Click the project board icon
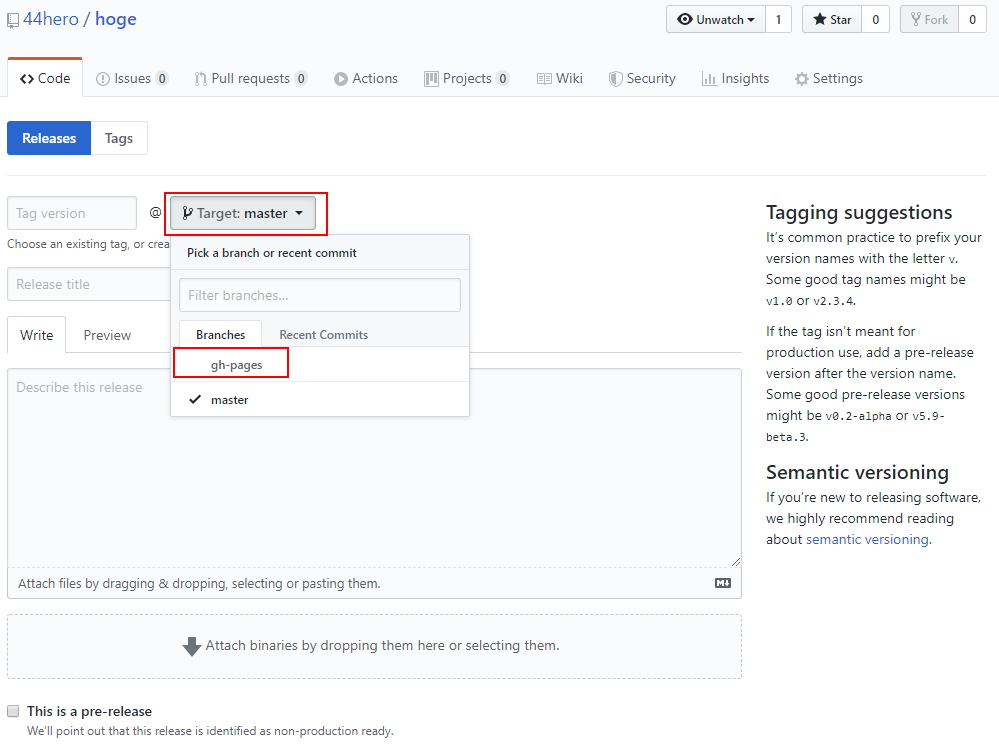The height and width of the screenshot is (752, 999). tap(431, 78)
